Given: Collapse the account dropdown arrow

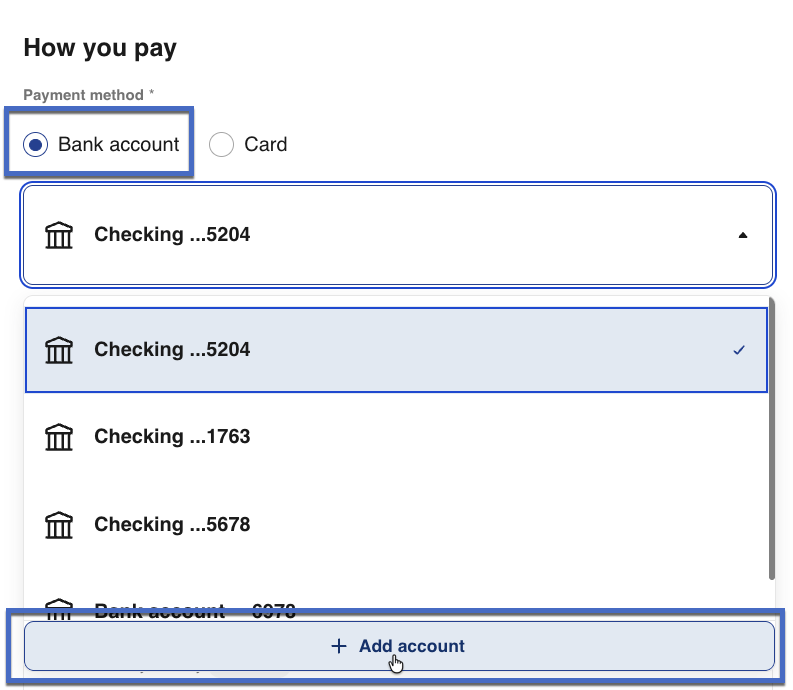Looking at the screenshot, I should click(x=741, y=236).
